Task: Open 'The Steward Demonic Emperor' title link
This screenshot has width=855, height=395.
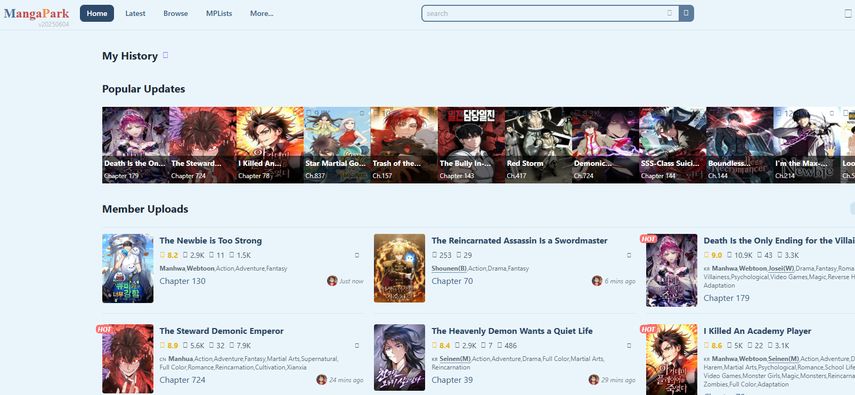Action: pyautogui.click(x=221, y=331)
